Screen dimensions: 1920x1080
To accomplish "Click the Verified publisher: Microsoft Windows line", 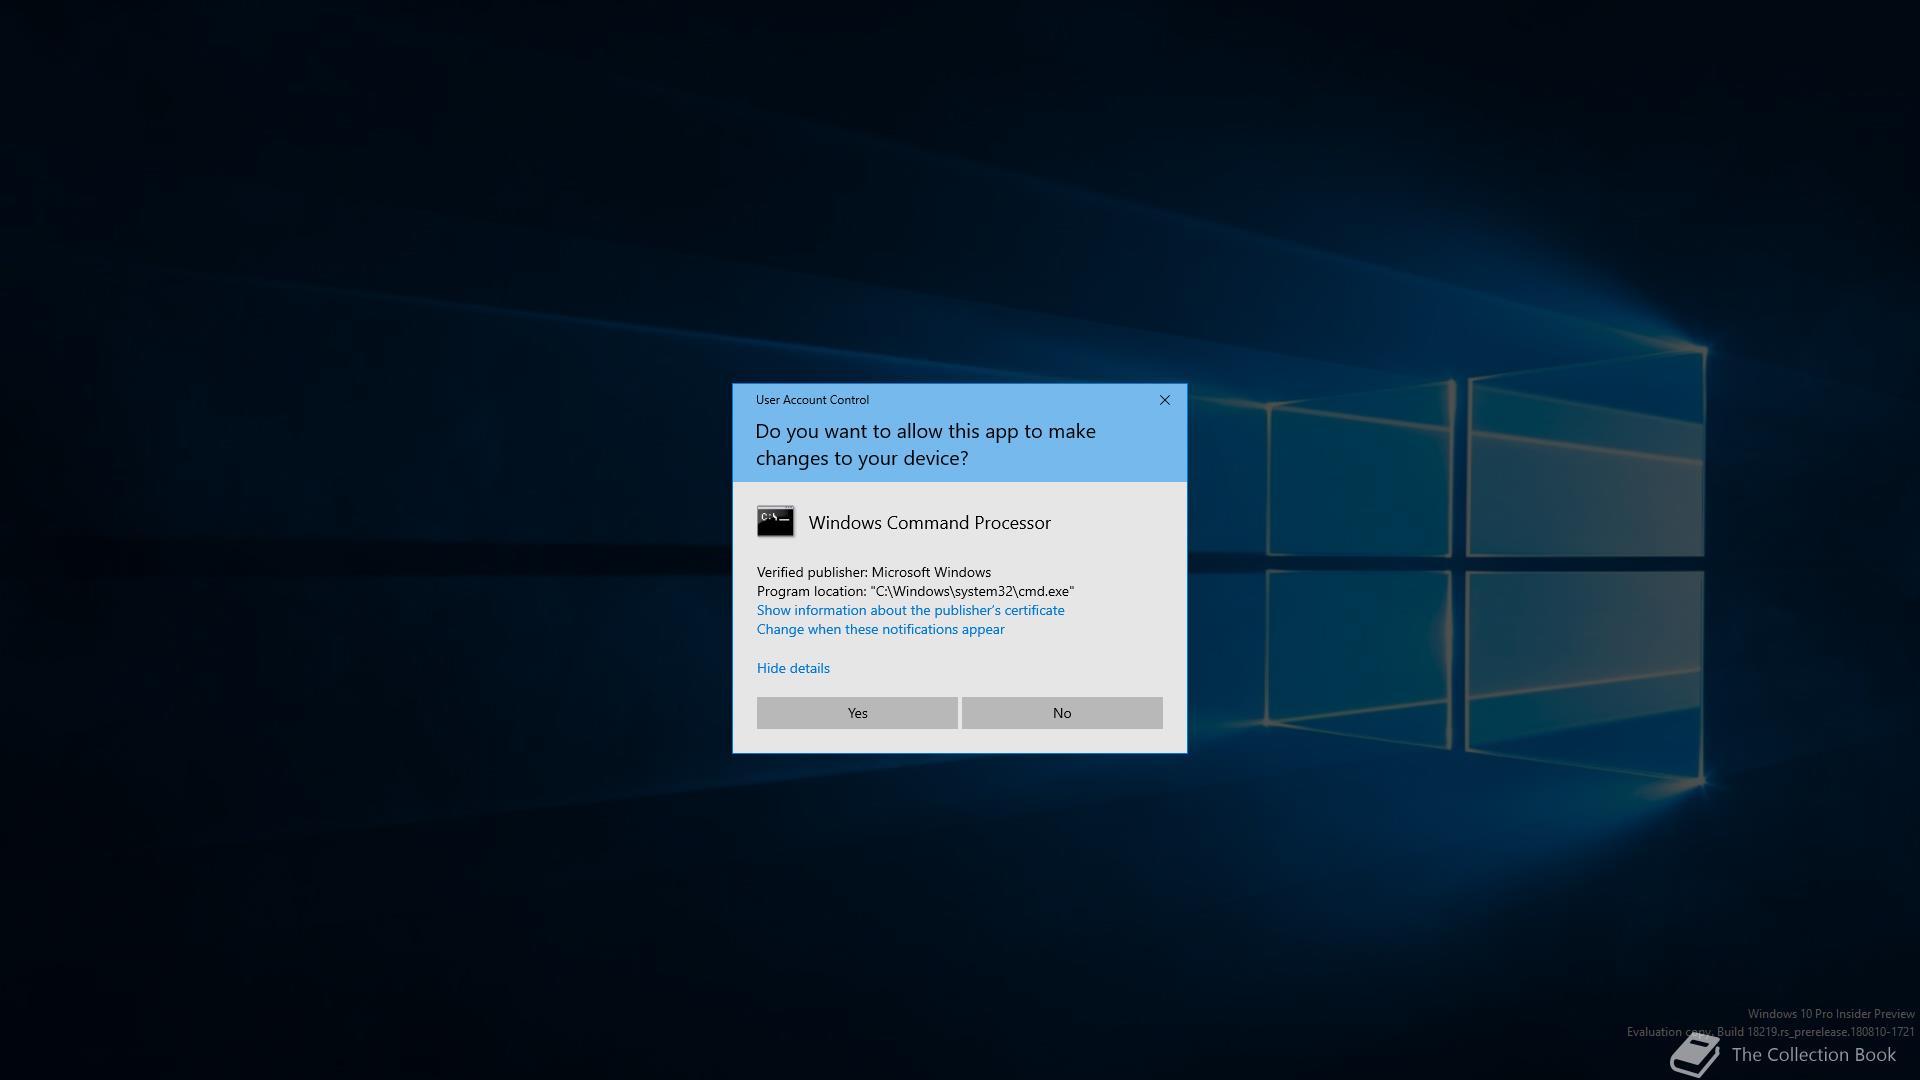I will tap(874, 572).
